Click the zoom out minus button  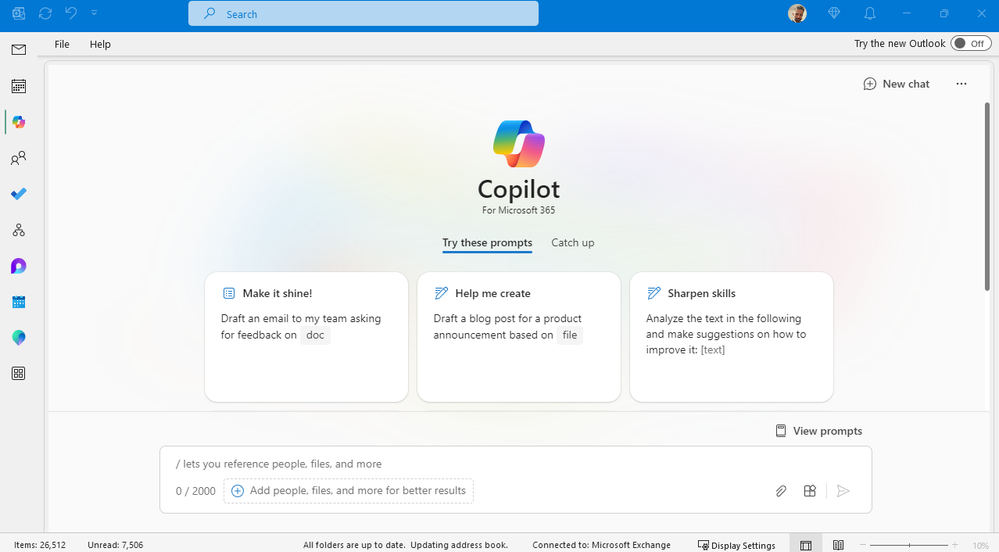click(863, 545)
